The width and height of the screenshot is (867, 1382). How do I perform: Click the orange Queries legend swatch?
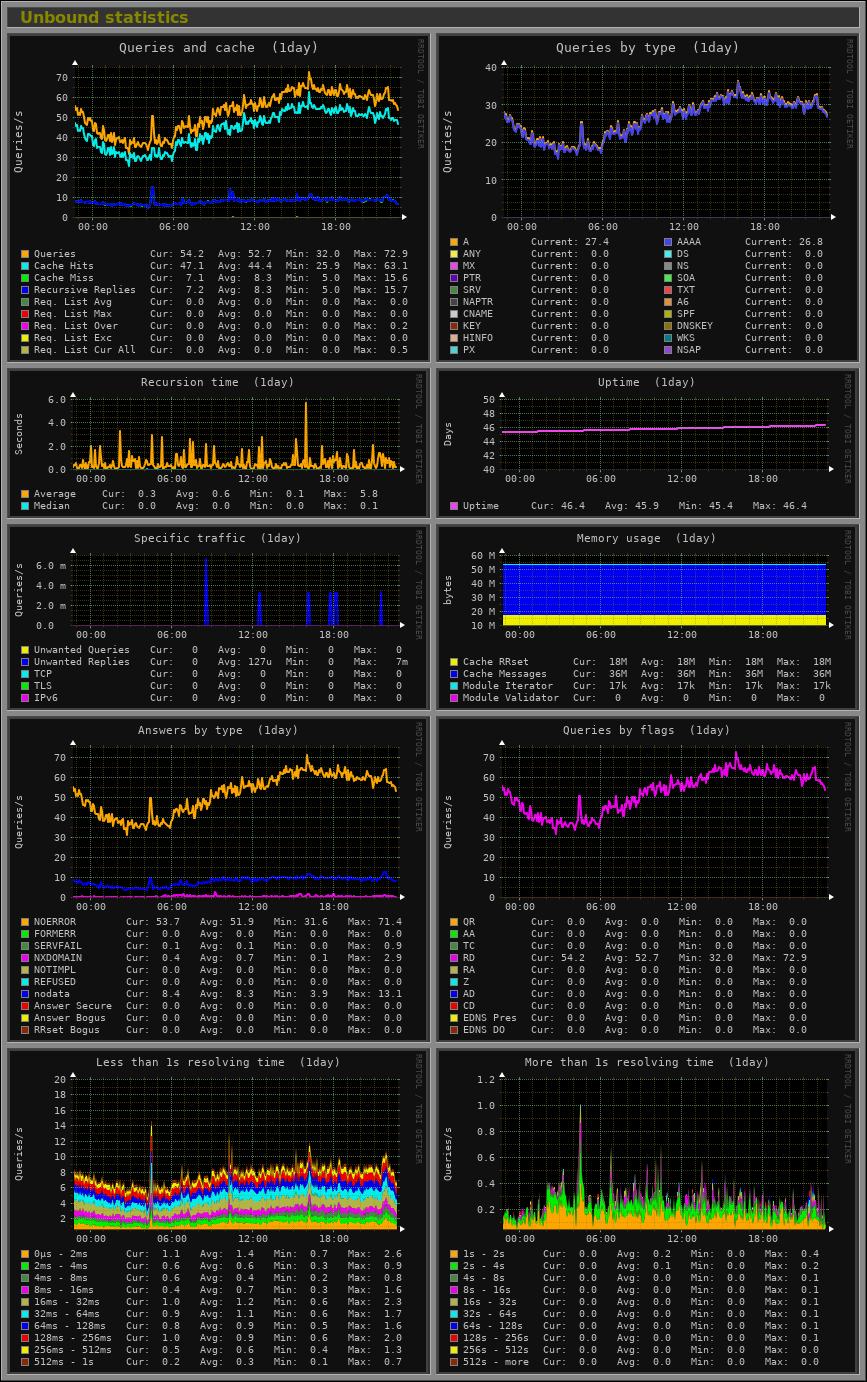pos(25,254)
